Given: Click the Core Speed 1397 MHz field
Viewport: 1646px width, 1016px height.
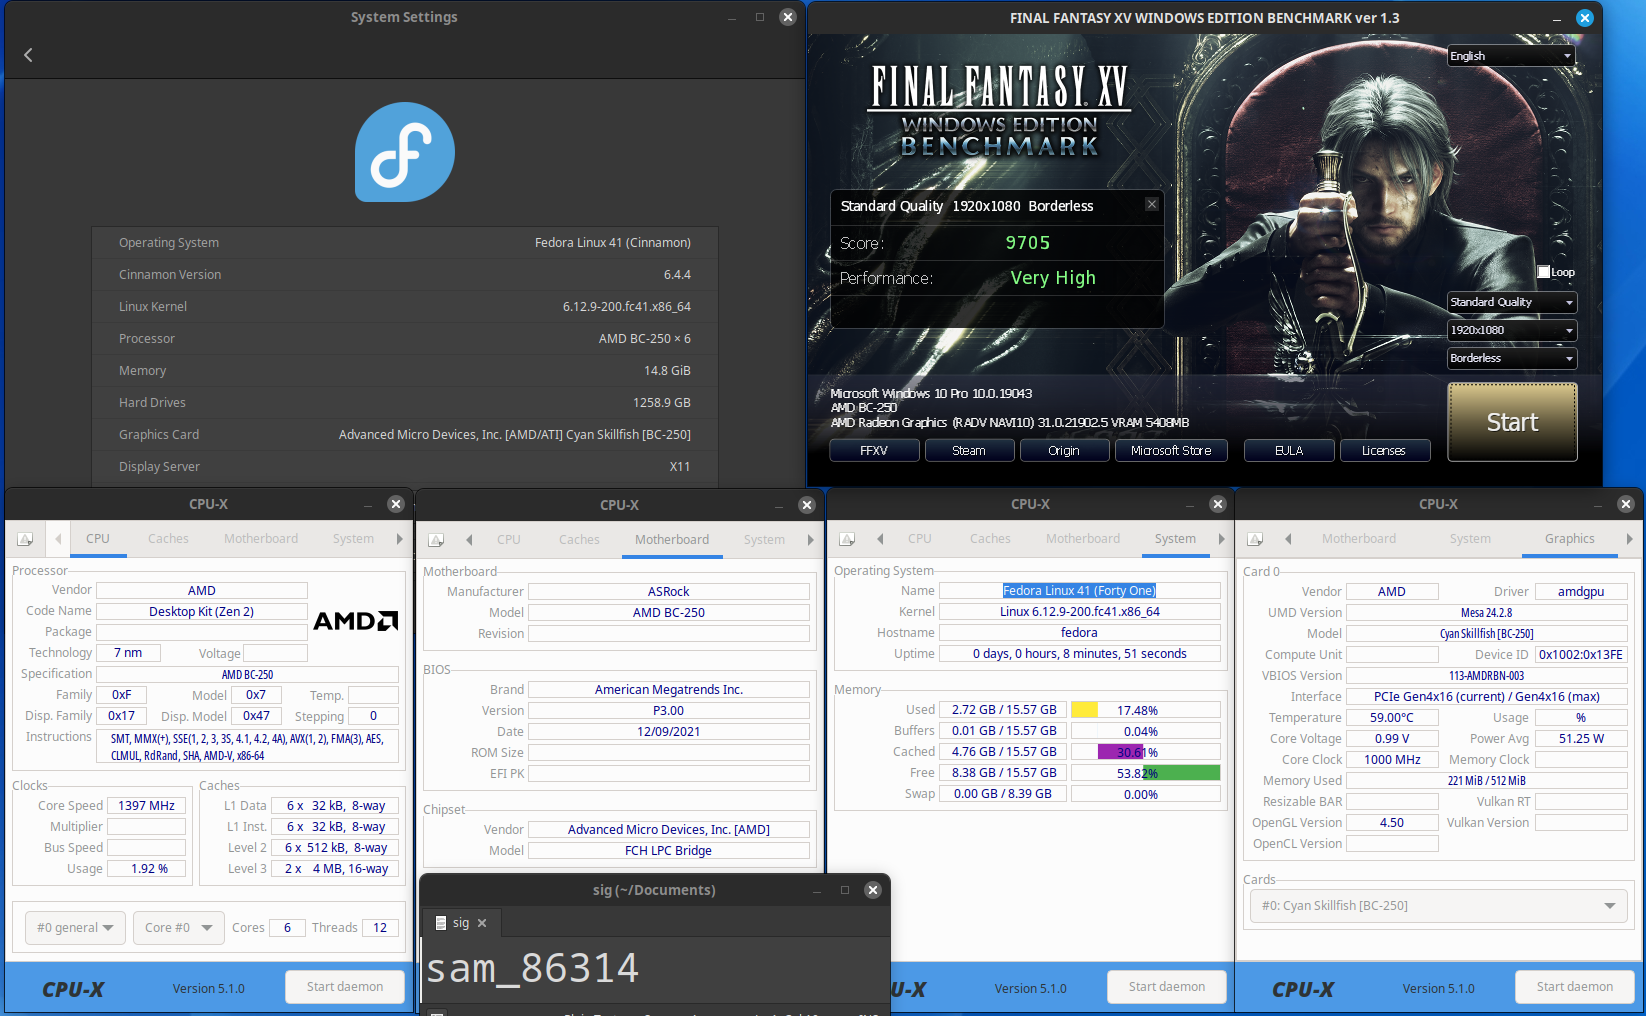Looking at the screenshot, I should point(146,806).
